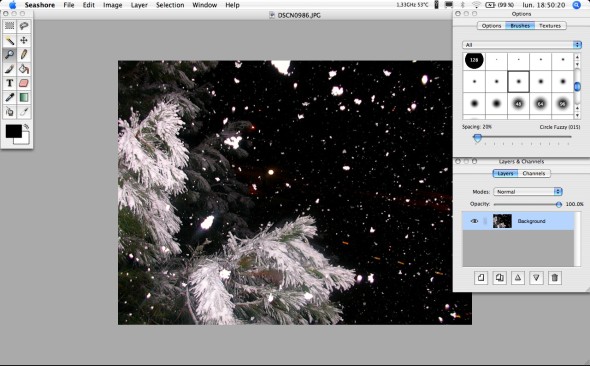
Task: Open the File menu
Action: click(x=69, y=5)
